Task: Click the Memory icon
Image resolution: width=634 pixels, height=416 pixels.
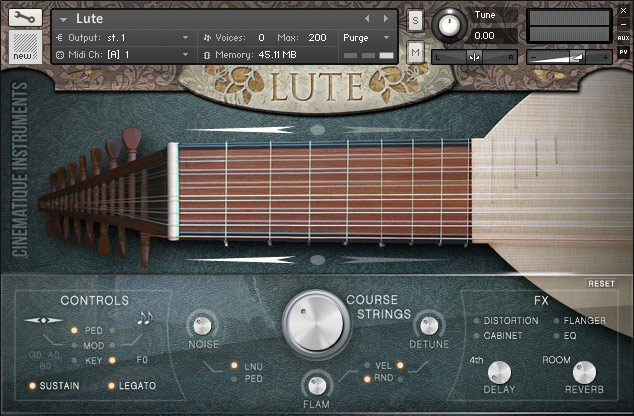Action: 207,55
